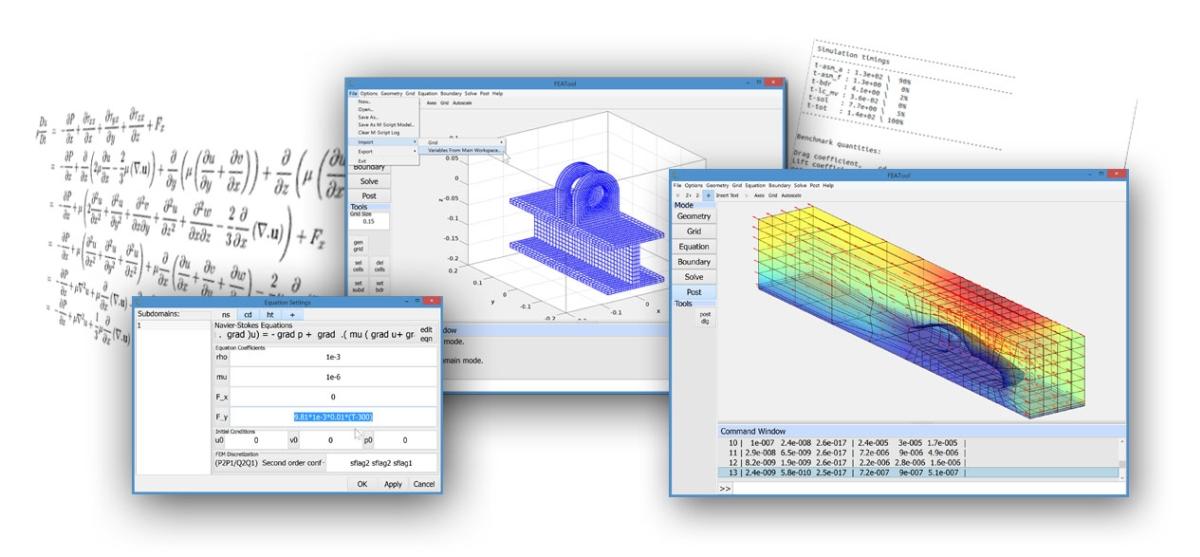Click the set cells tool button
The width and height of the screenshot is (1200, 557).
[x=357, y=264]
